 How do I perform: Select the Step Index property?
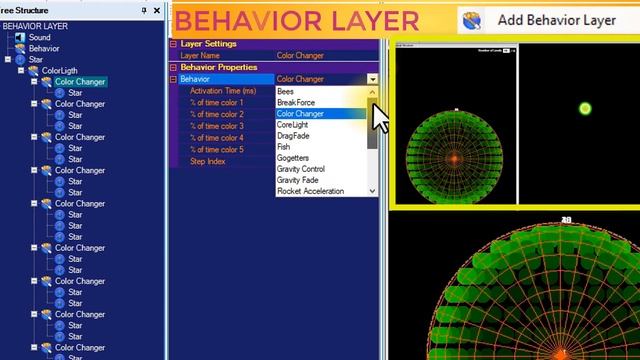(x=207, y=162)
